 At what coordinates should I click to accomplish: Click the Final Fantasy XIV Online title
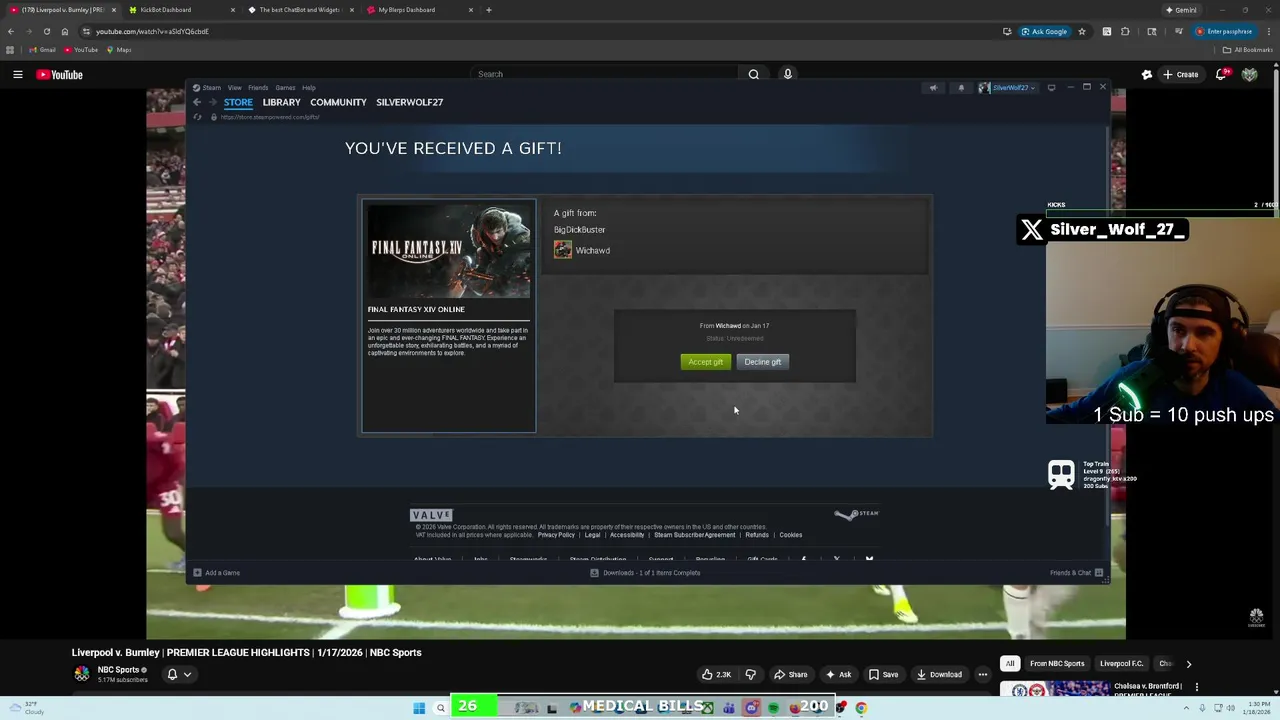(416, 309)
